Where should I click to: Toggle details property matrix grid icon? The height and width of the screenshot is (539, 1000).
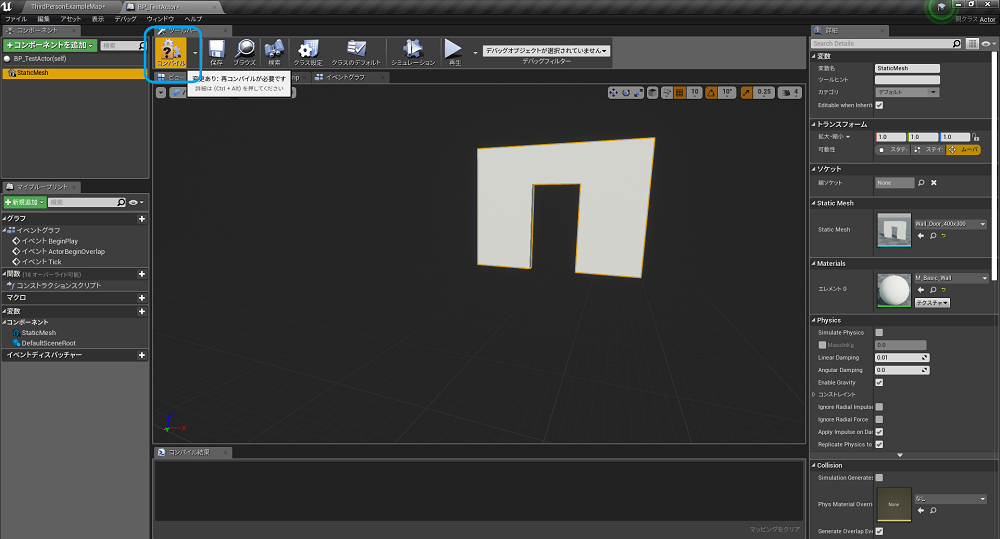972,43
